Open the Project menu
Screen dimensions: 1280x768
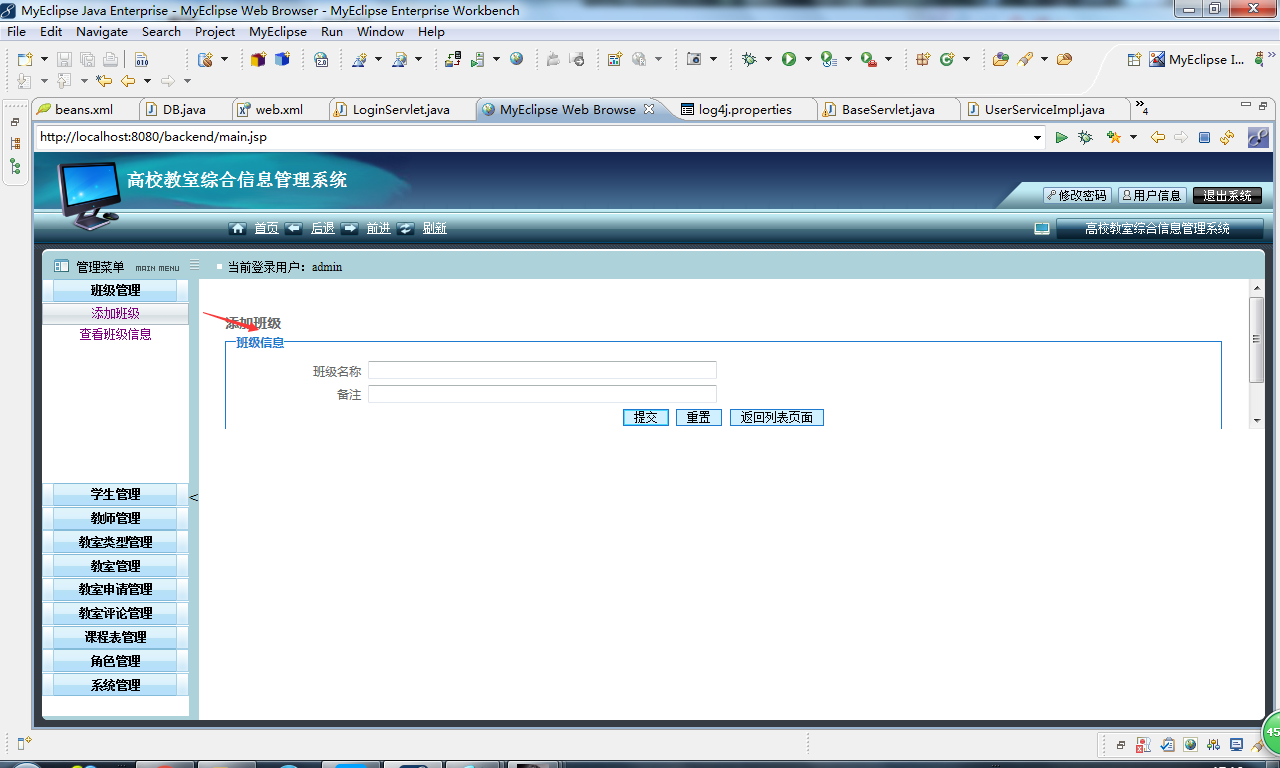(215, 32)
